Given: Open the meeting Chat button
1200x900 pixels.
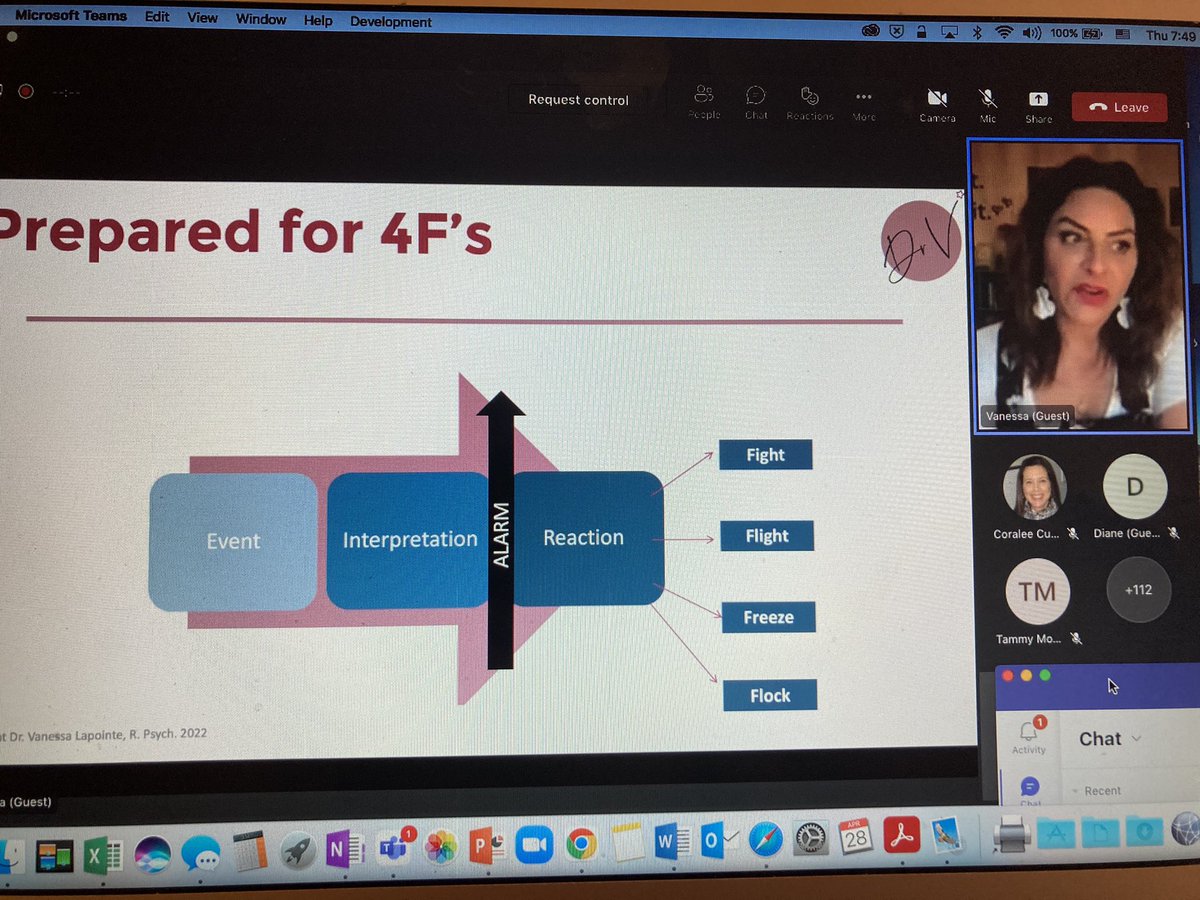Looking at the screenshot, I should [756, 102].
